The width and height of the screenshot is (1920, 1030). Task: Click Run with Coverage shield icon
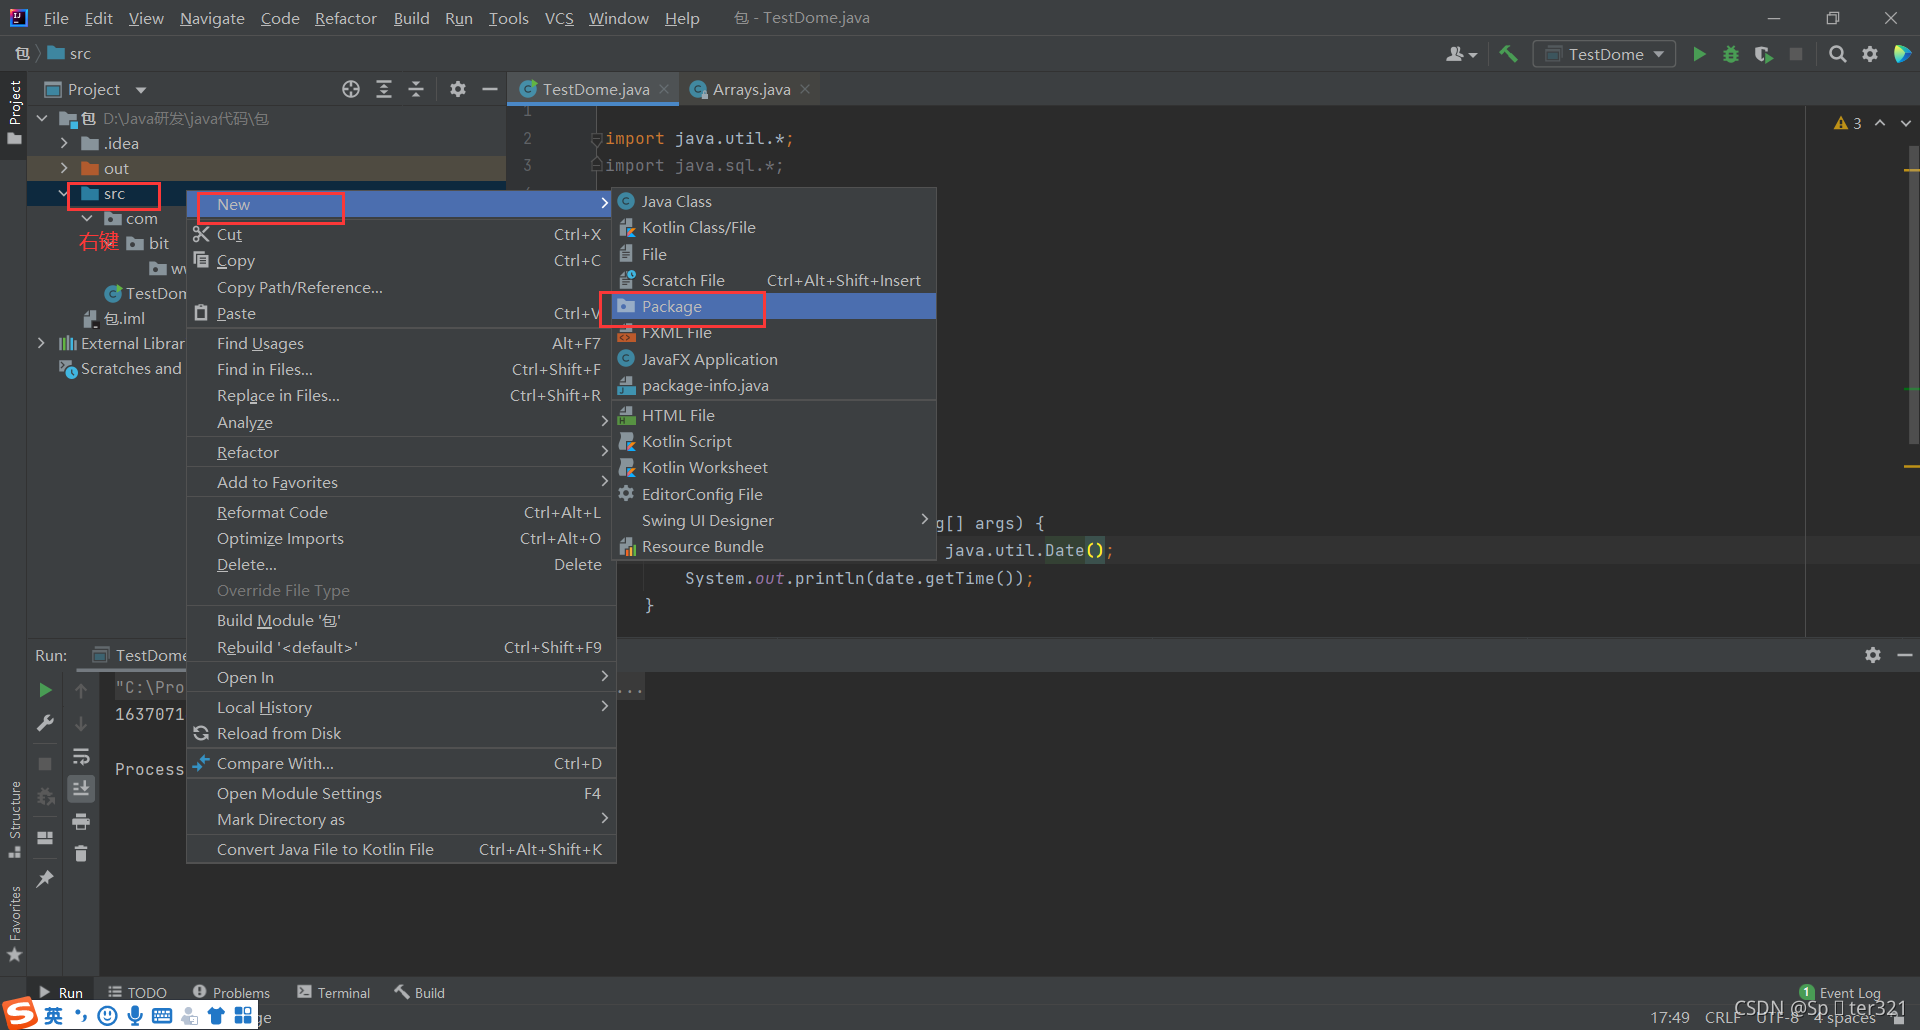coord(1764,54)
